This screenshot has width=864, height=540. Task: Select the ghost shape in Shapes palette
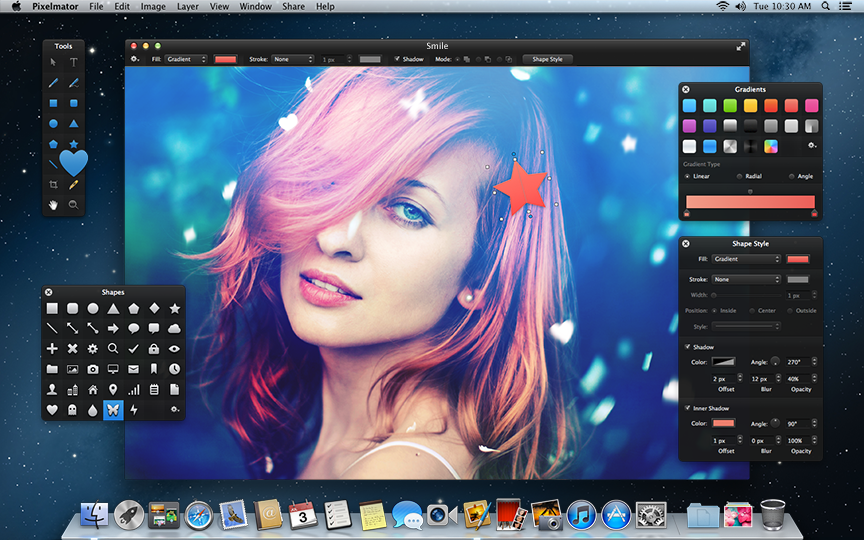click(72, 409)
